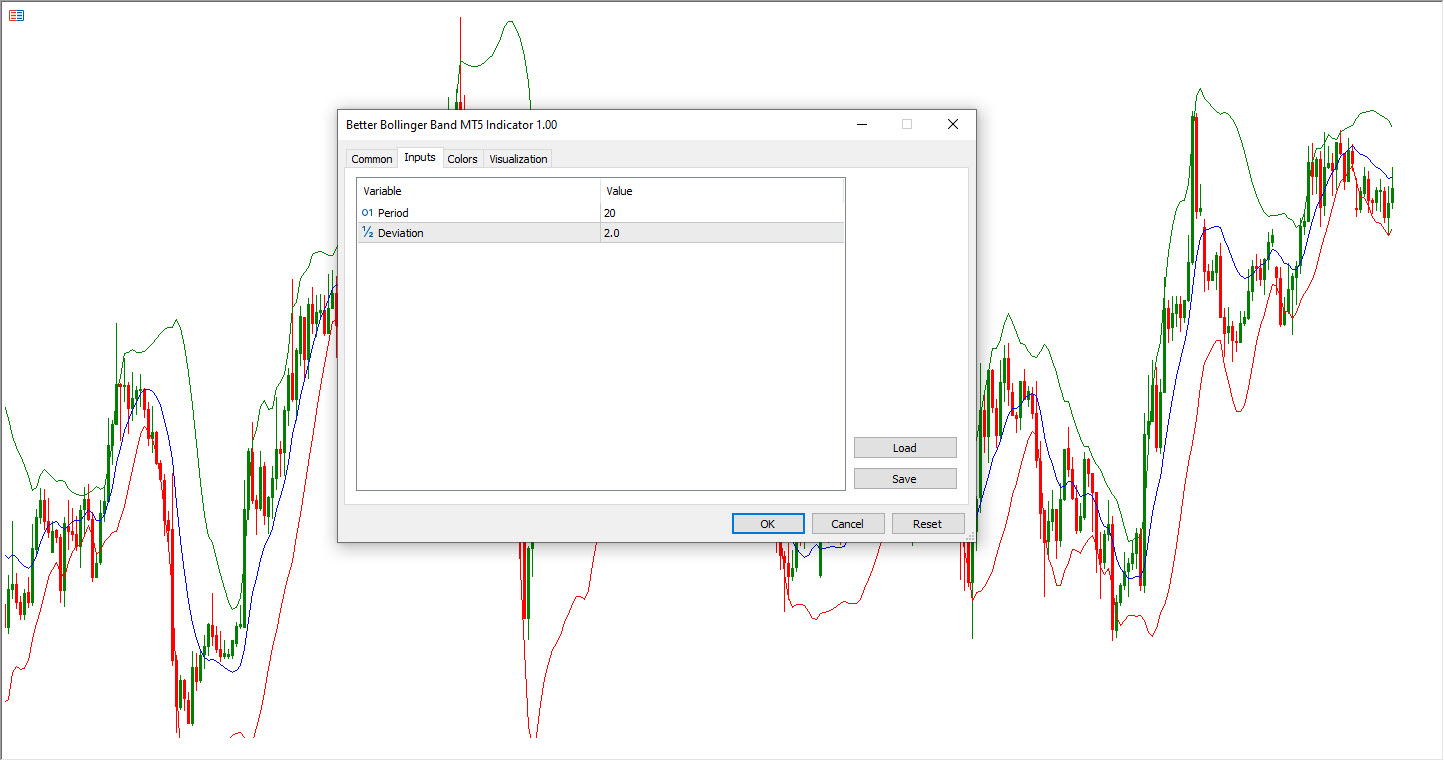Click the fraction icon beside Deviation
The image size is (1444, 761).
pos(367,233)
